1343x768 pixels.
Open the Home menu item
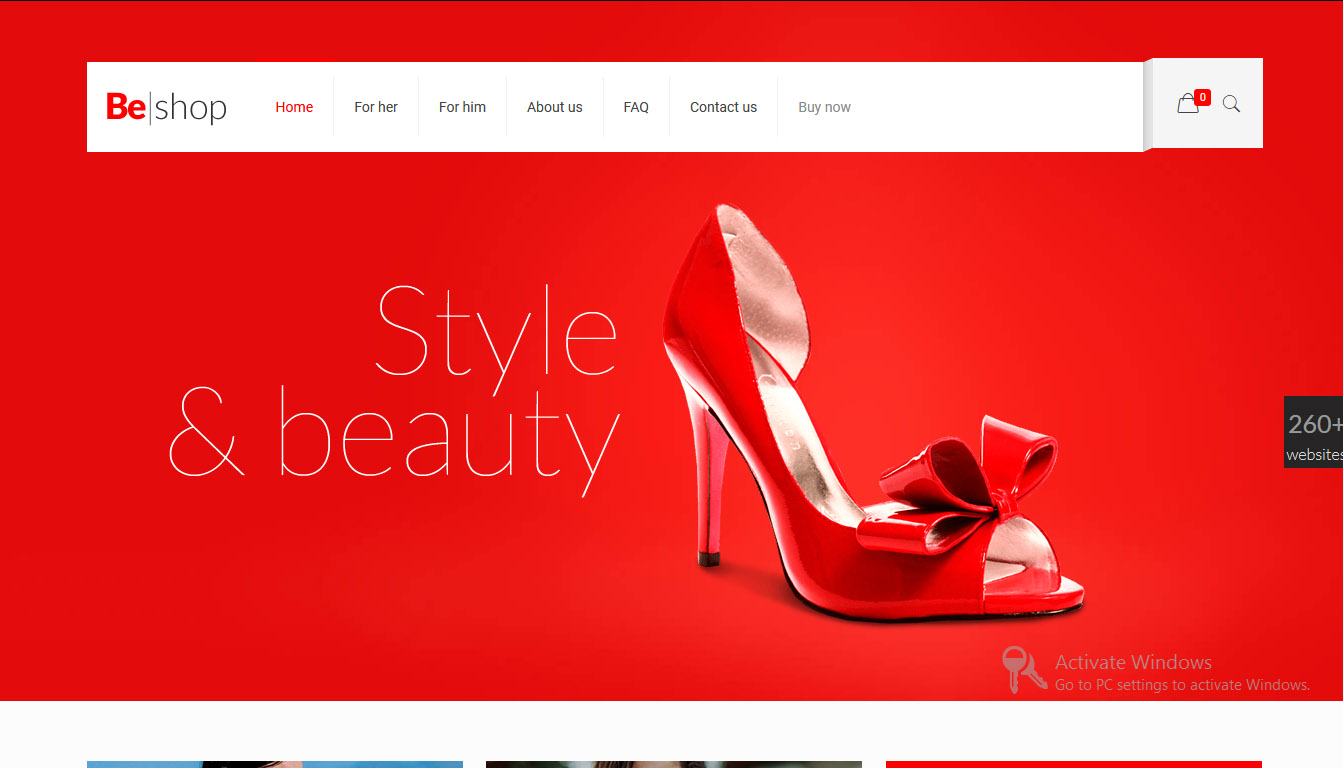click(x=294, y=107)
